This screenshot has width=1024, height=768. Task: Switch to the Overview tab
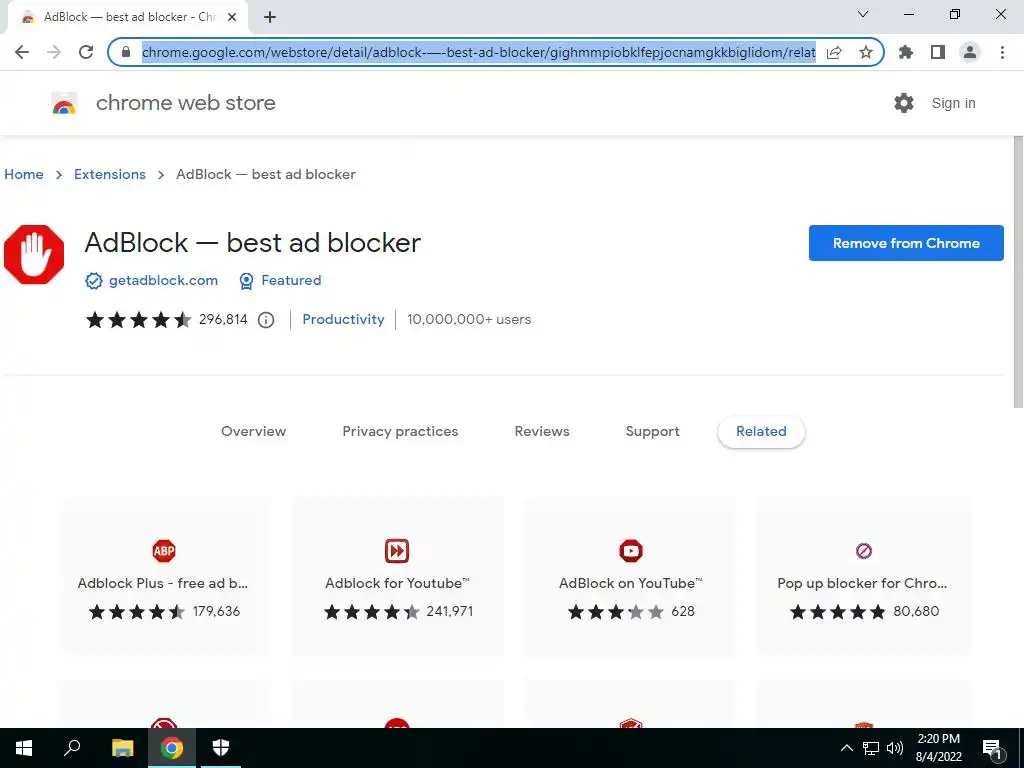(253, 432)
